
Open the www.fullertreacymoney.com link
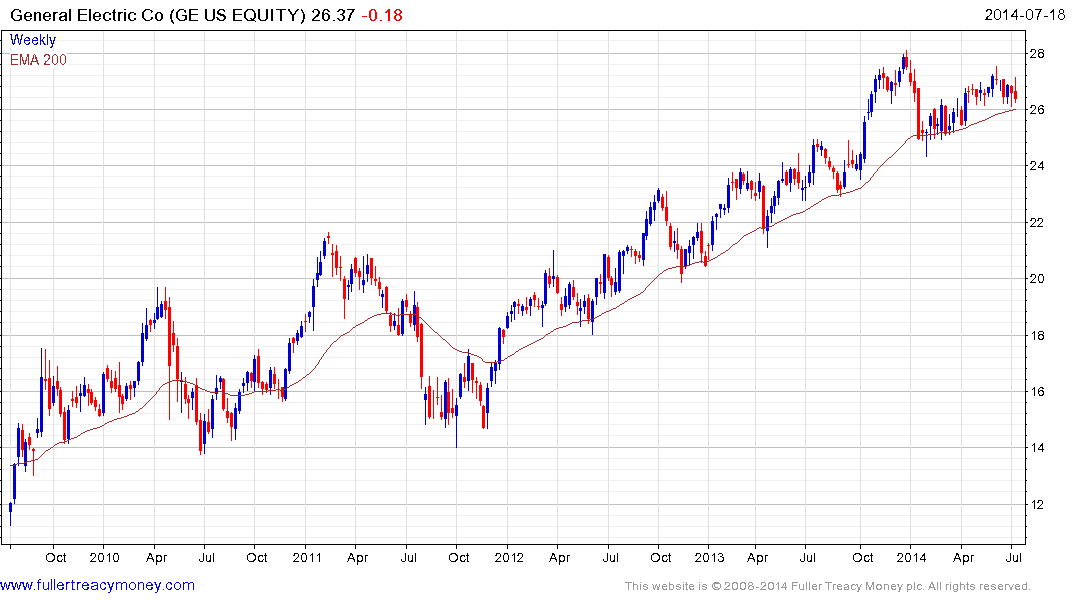[x=97, y=585]
